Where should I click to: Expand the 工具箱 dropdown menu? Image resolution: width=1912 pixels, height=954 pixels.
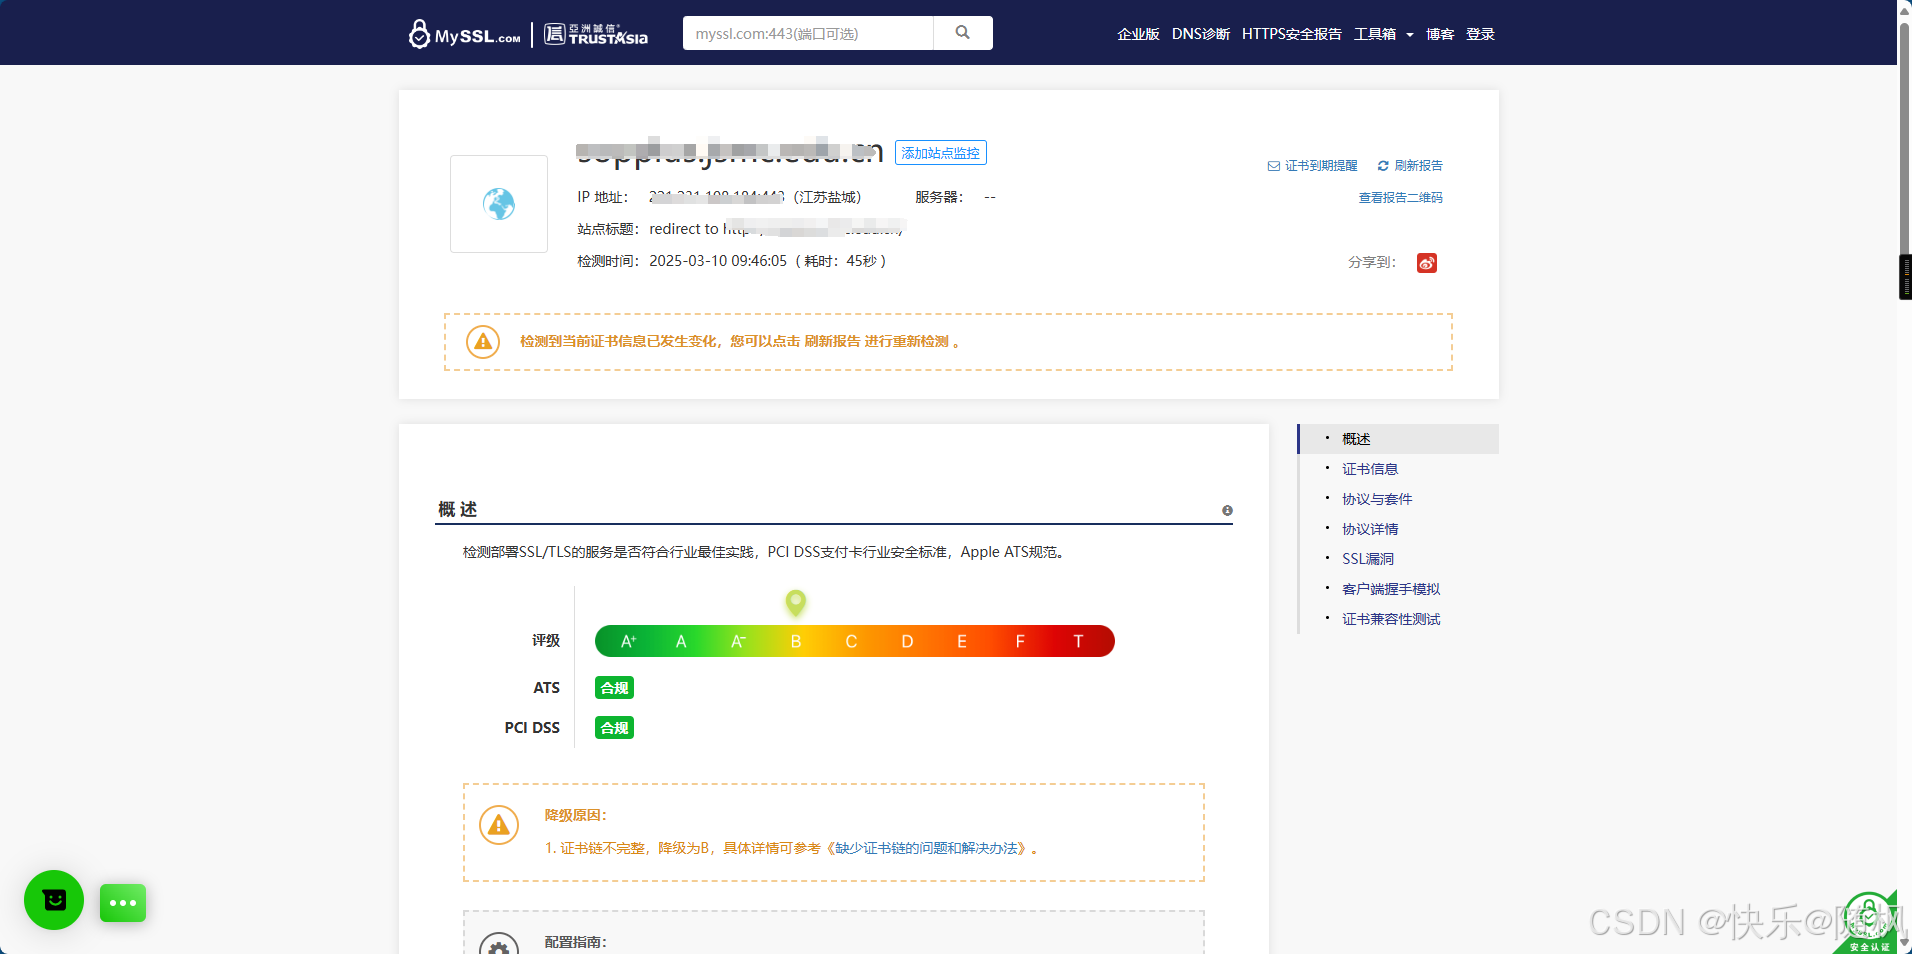point(1384,34)
